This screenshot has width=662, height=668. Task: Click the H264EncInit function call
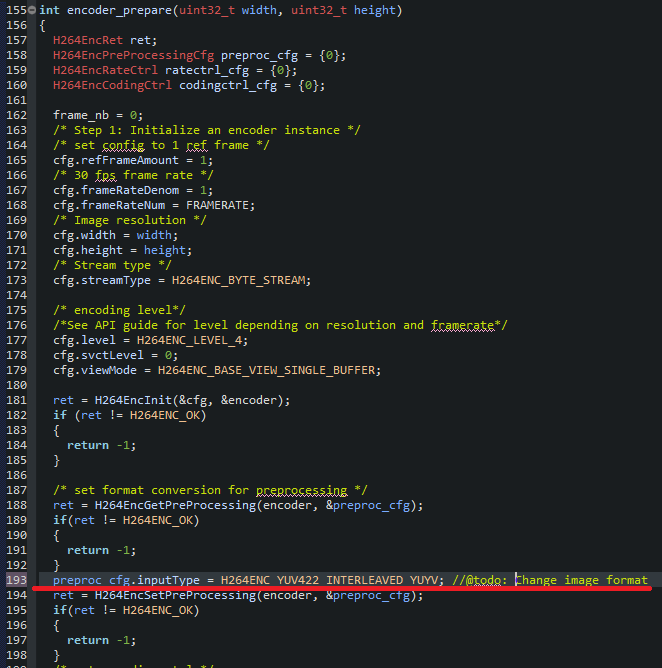tap(192, 400)
